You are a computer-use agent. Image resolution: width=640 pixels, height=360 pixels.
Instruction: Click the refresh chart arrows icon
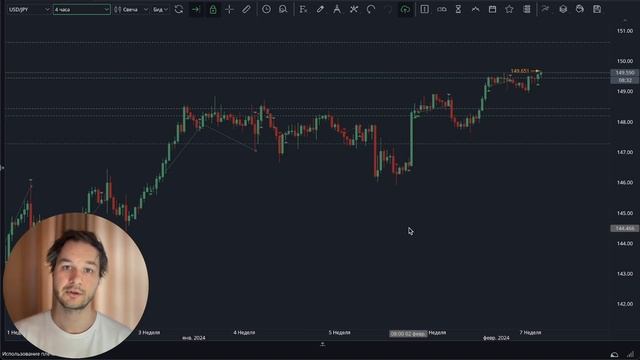pos(179,9)
